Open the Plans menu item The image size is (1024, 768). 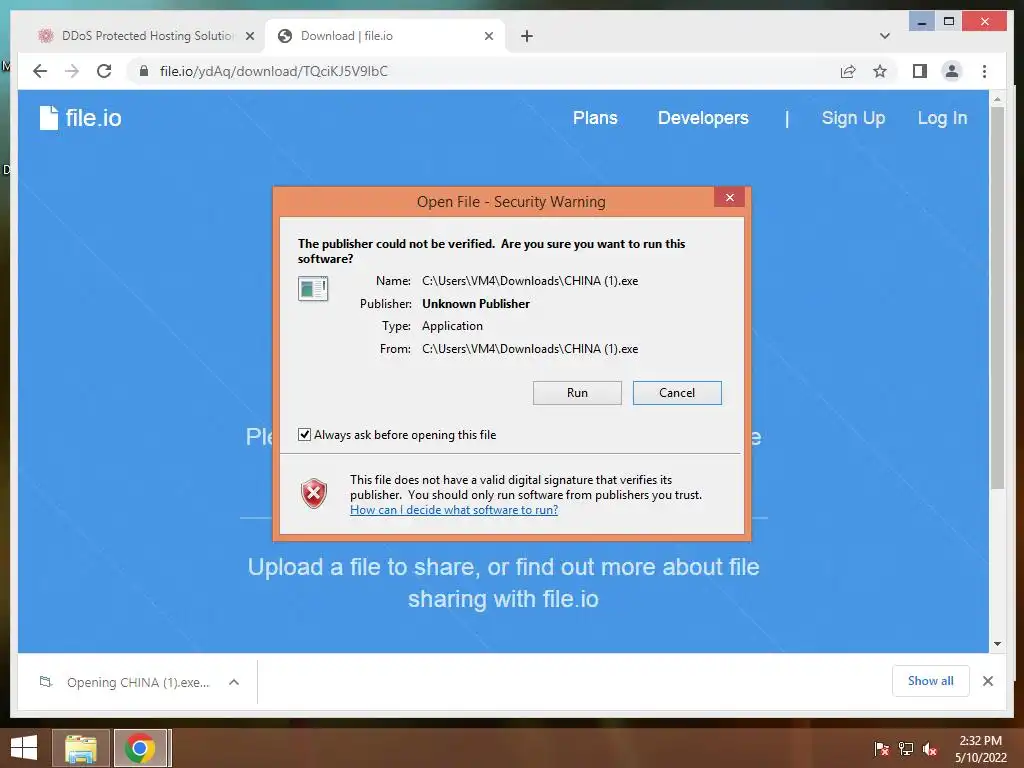pos(595,118)
